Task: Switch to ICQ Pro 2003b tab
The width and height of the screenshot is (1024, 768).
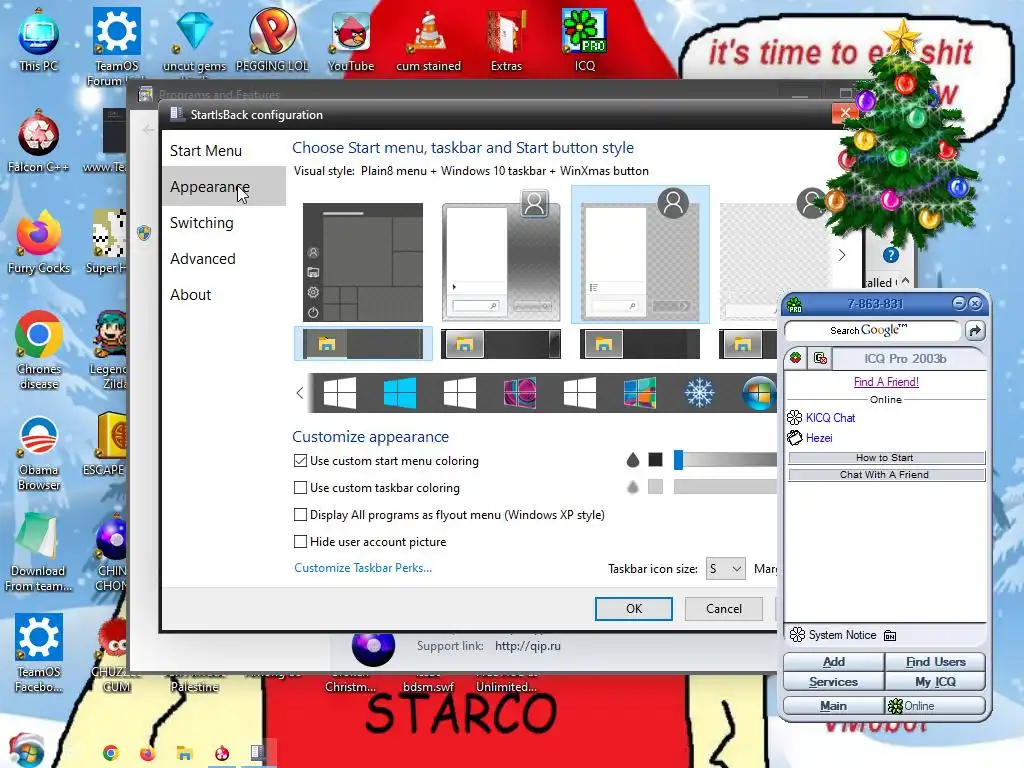Action: coord(904,359)
